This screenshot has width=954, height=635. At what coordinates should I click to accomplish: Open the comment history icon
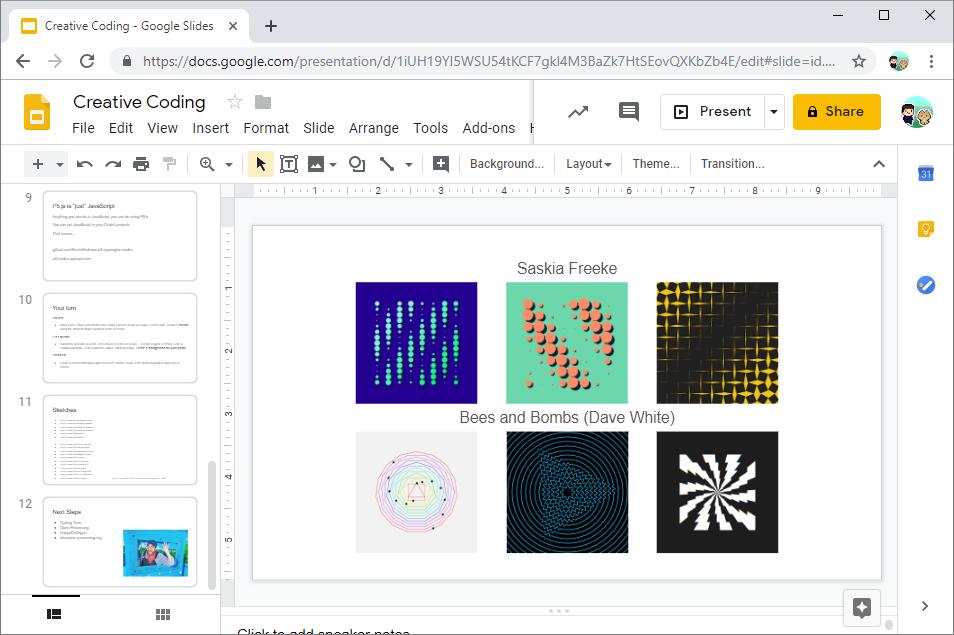628,111
